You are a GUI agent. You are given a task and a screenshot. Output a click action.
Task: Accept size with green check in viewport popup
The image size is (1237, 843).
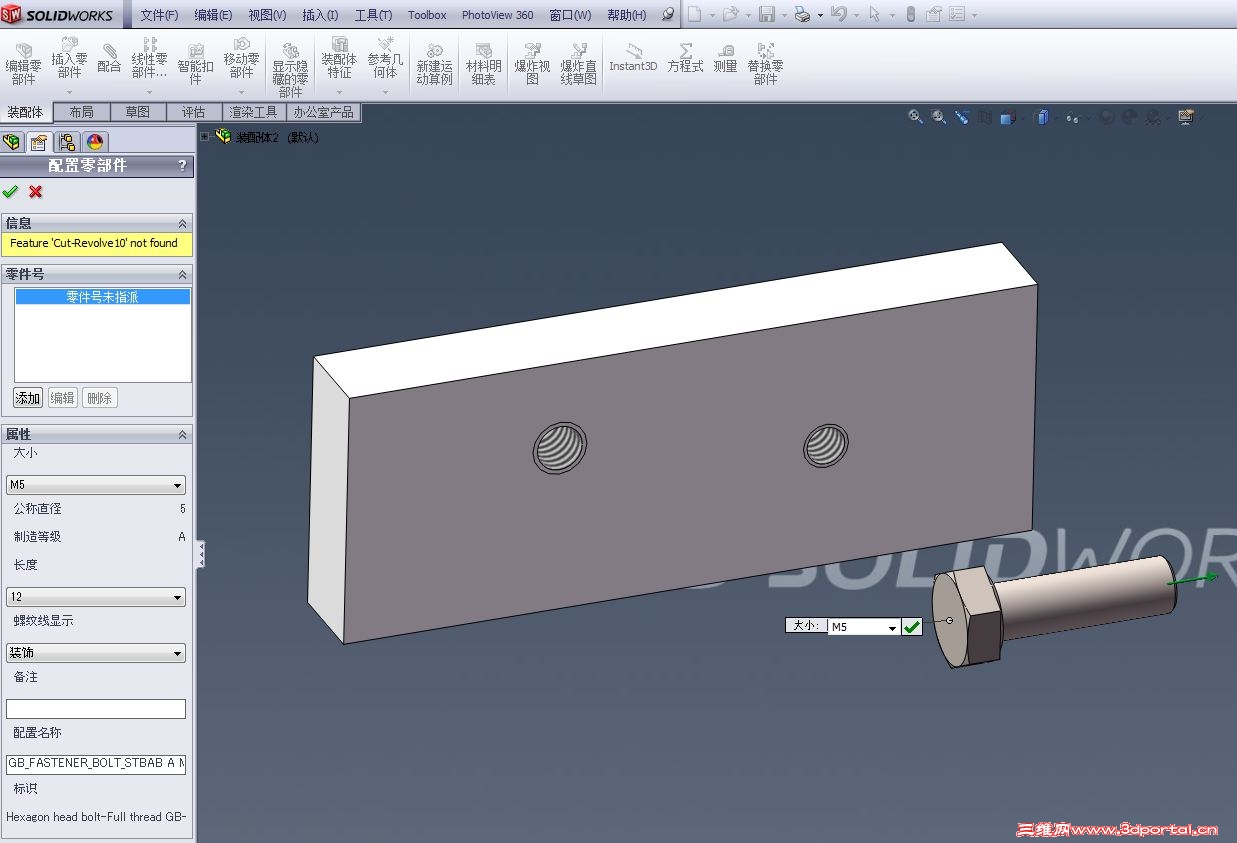click(x=912, y=627)
